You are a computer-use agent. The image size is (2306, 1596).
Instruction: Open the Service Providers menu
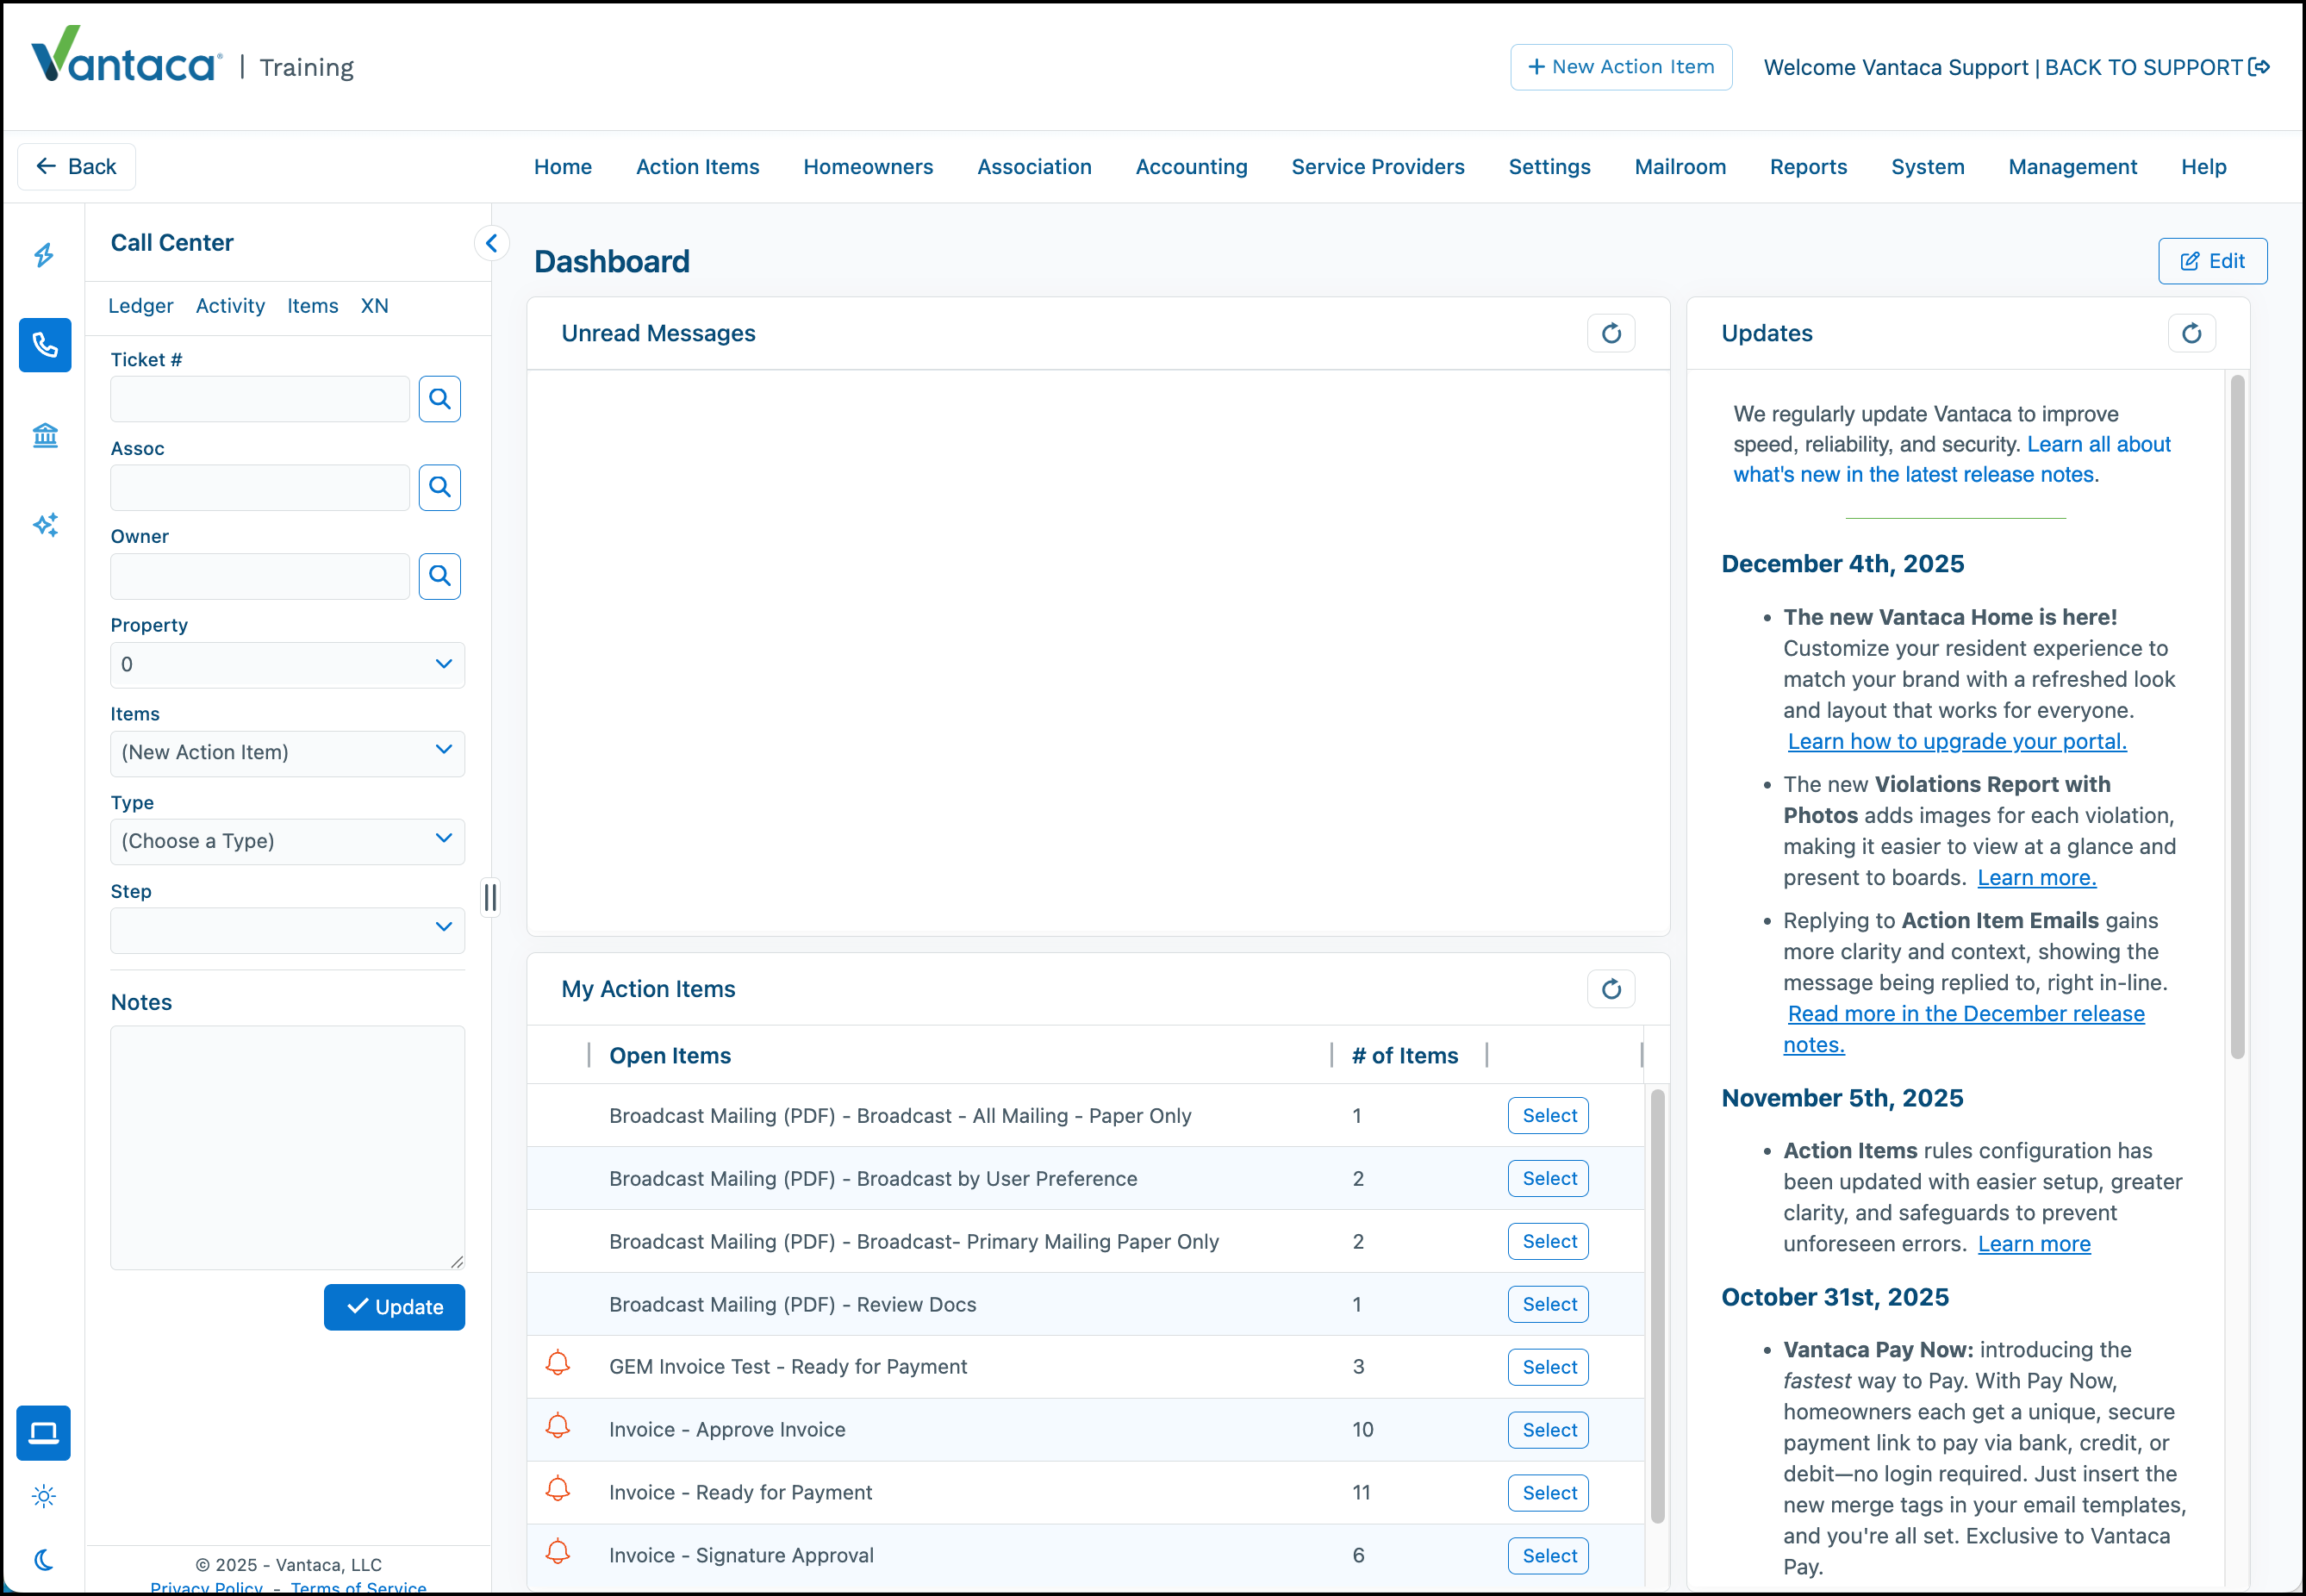pos(1377,167)
